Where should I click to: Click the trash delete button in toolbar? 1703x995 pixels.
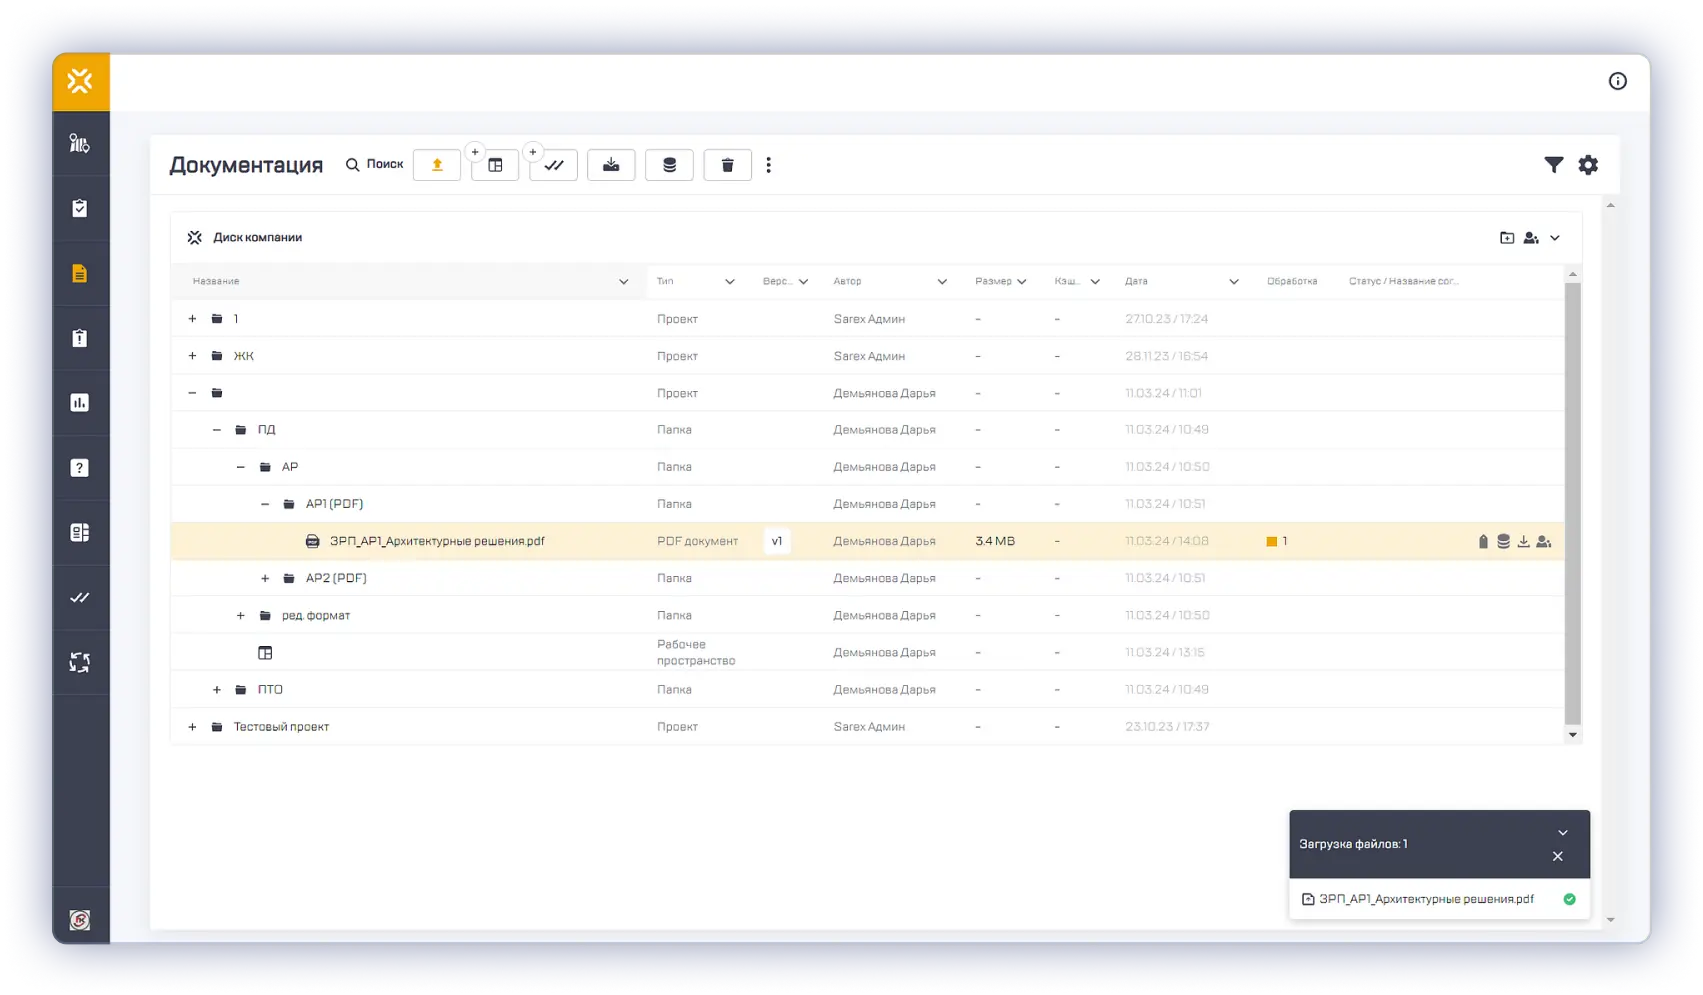pyautogui.click(x=727, y=165)
